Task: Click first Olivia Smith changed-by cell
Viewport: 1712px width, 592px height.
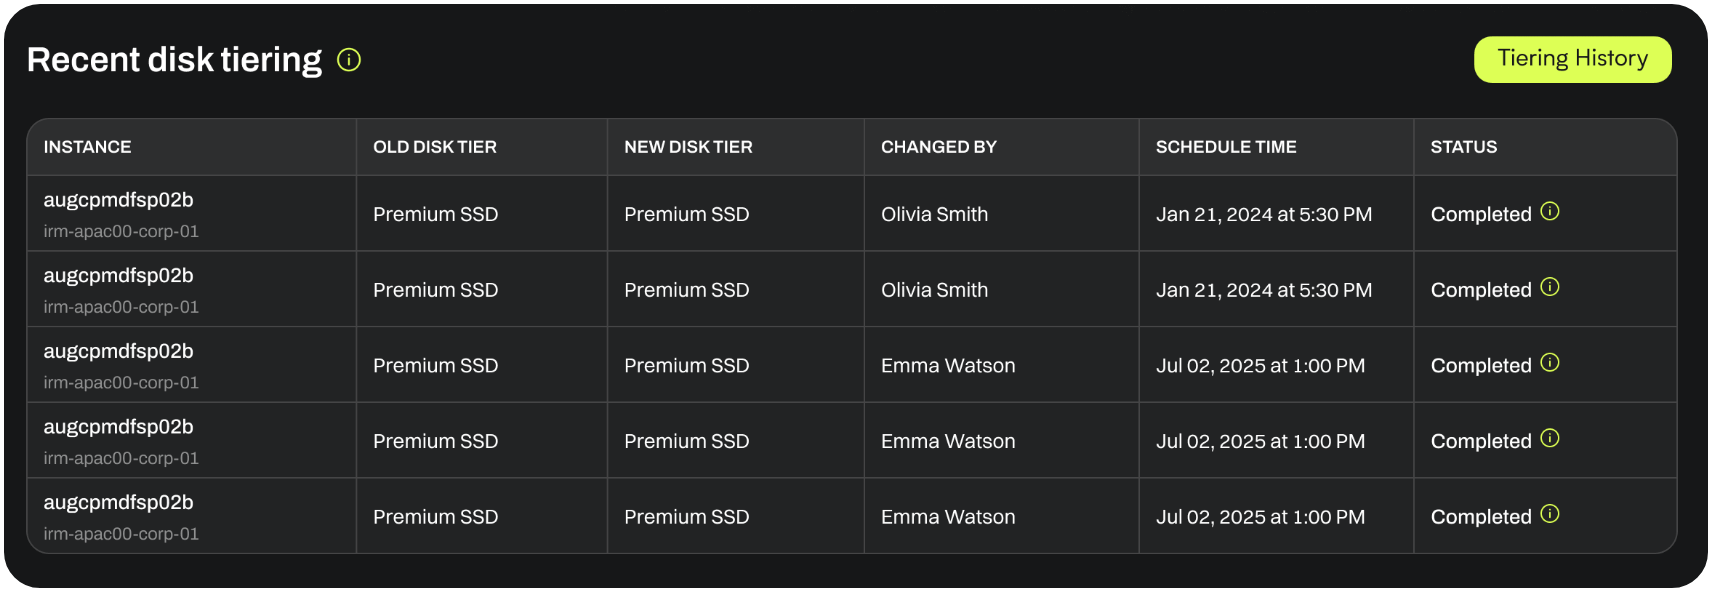Action: [x=934, y=214]
